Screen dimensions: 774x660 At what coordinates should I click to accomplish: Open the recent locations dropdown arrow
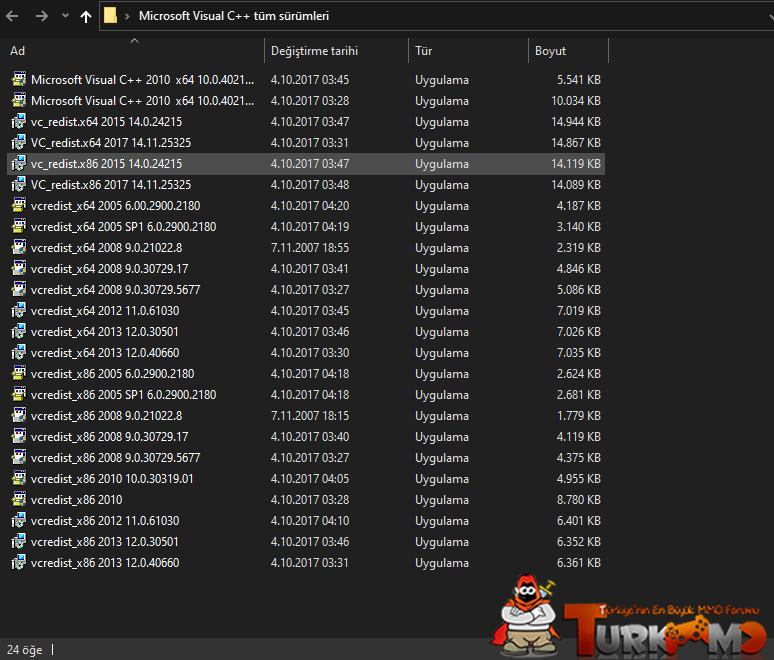pyautogui.click(x=65, y=16)
